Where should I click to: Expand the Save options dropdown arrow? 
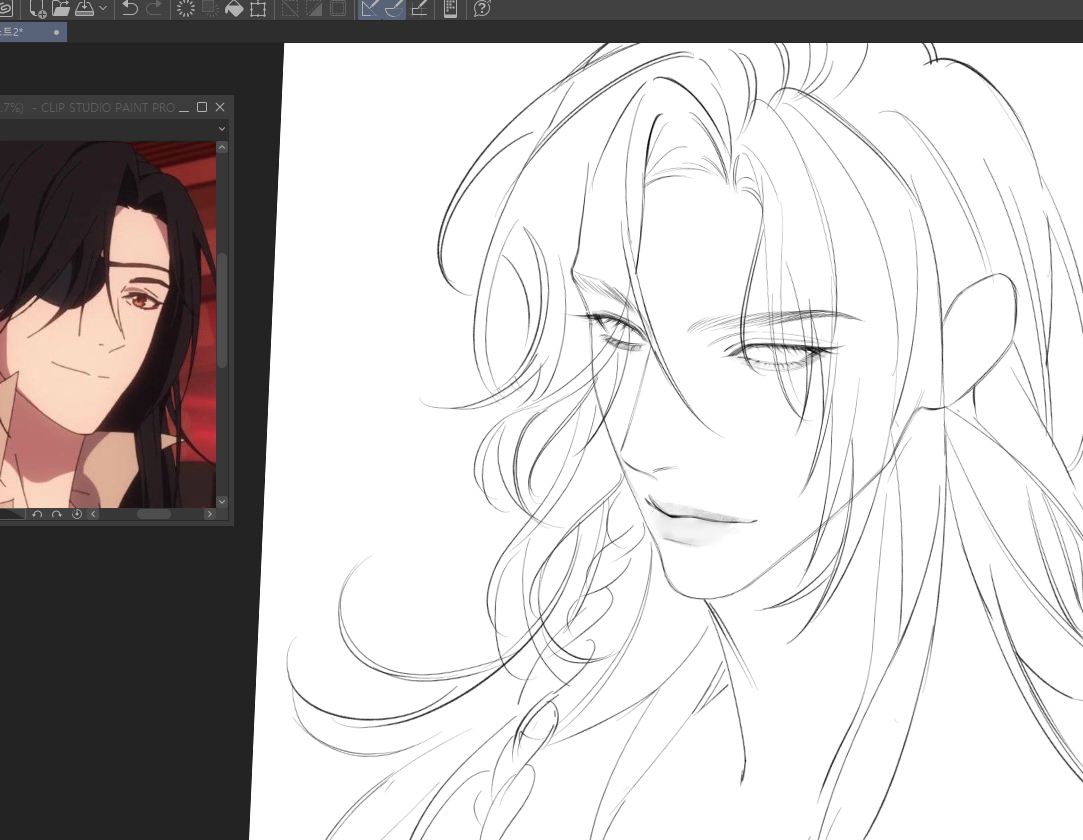coord(103,9)
